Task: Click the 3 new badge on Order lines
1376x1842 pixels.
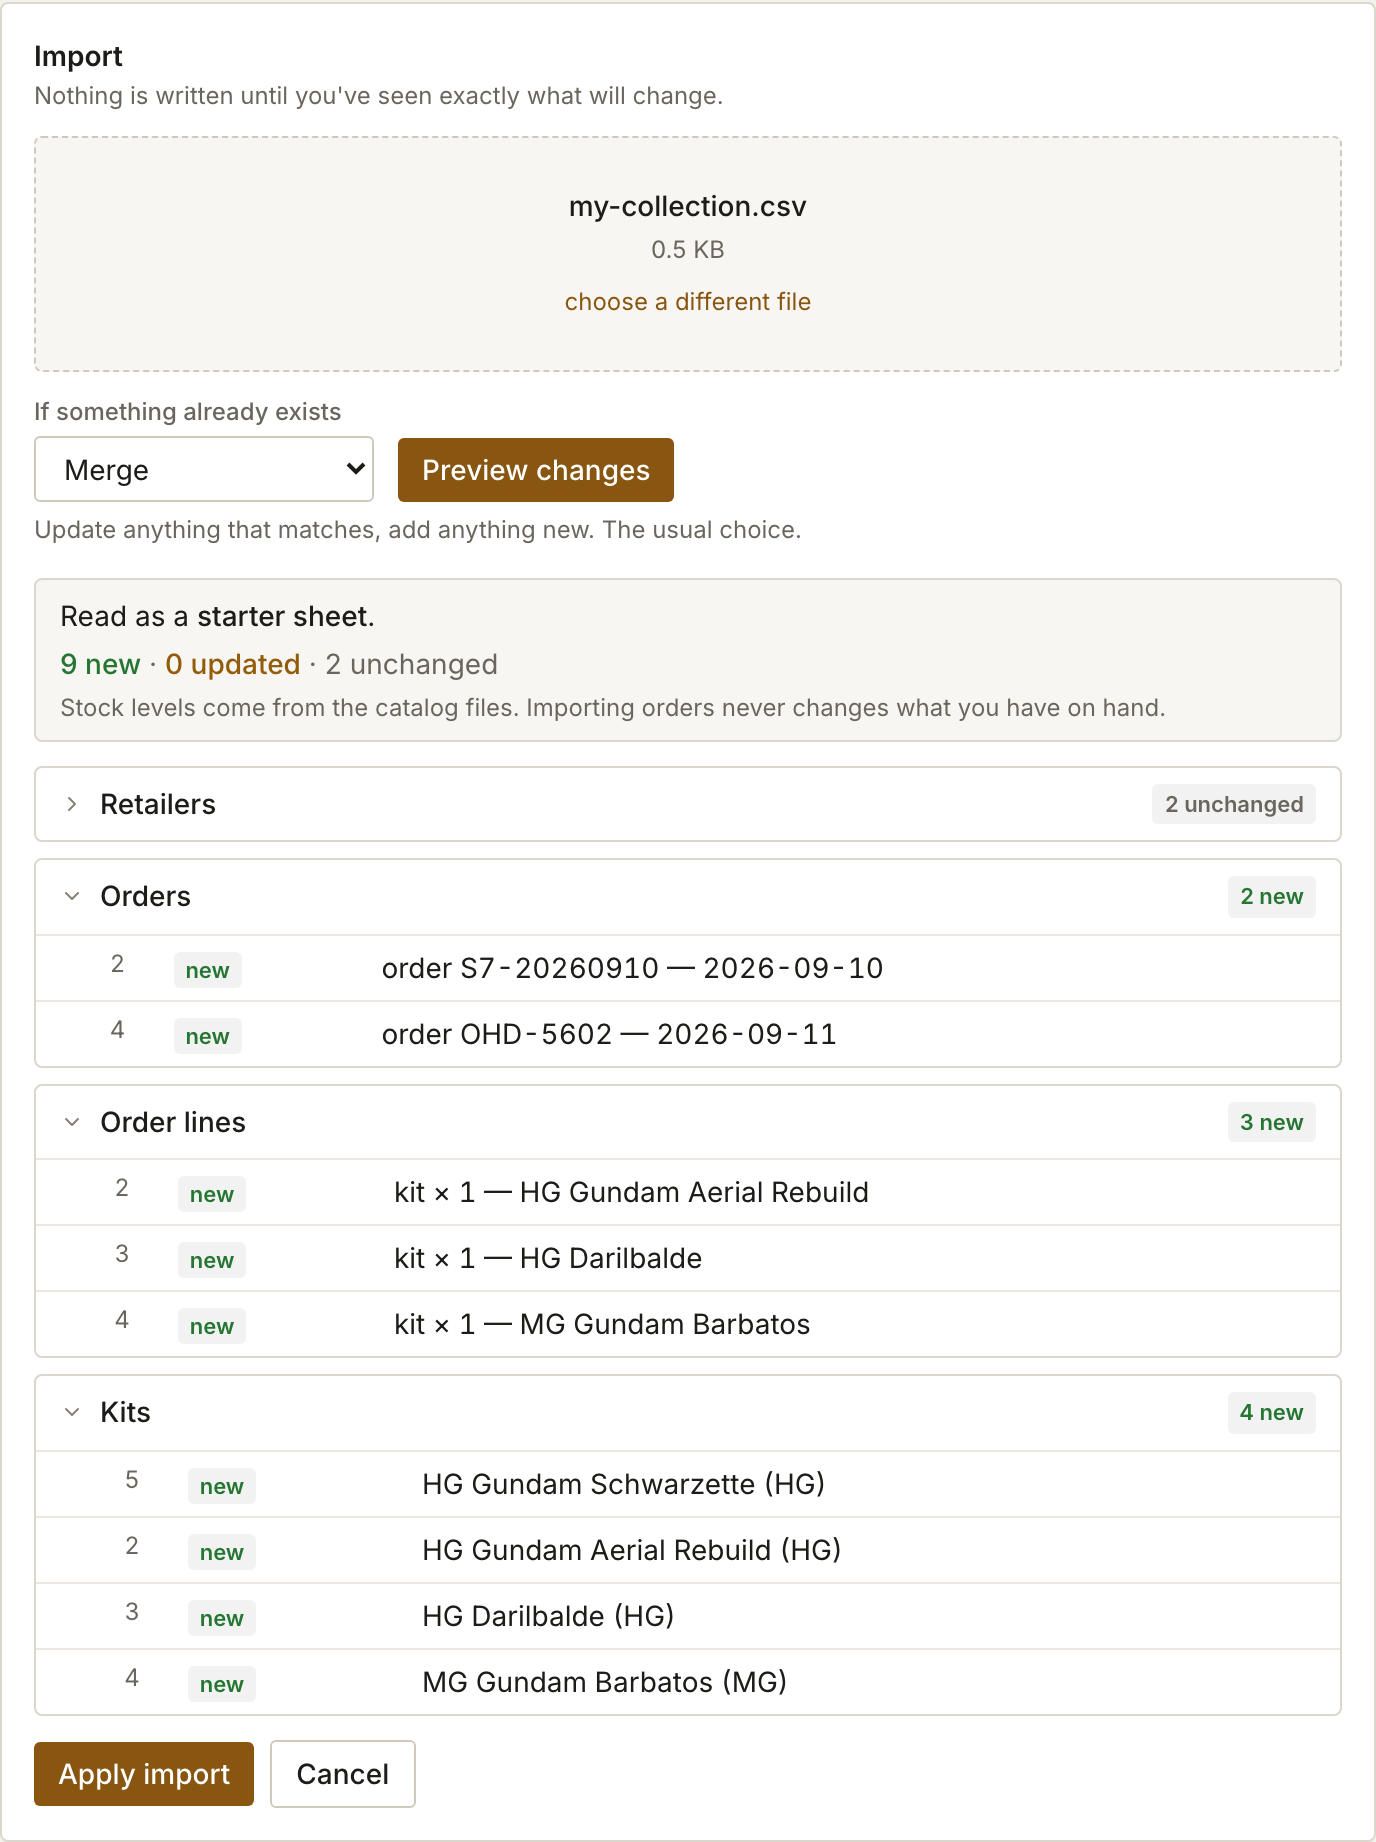Action: point(1272,1122)
